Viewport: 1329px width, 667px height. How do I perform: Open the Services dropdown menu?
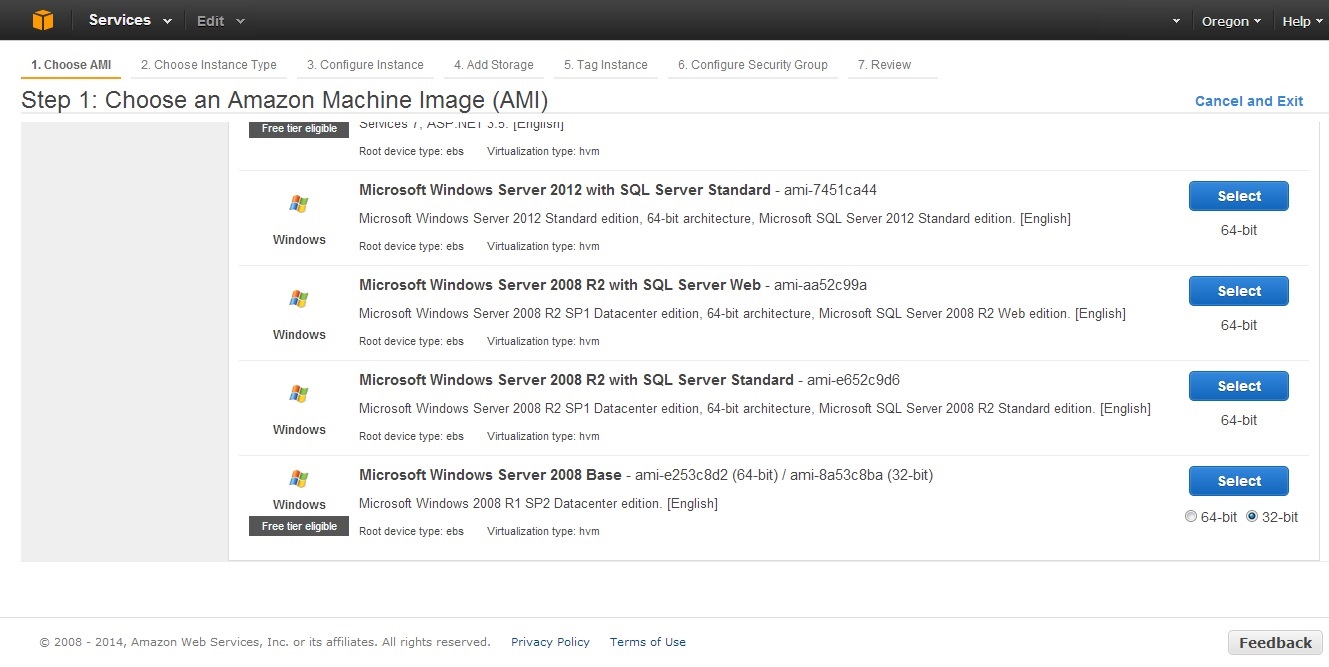(130, 20)
